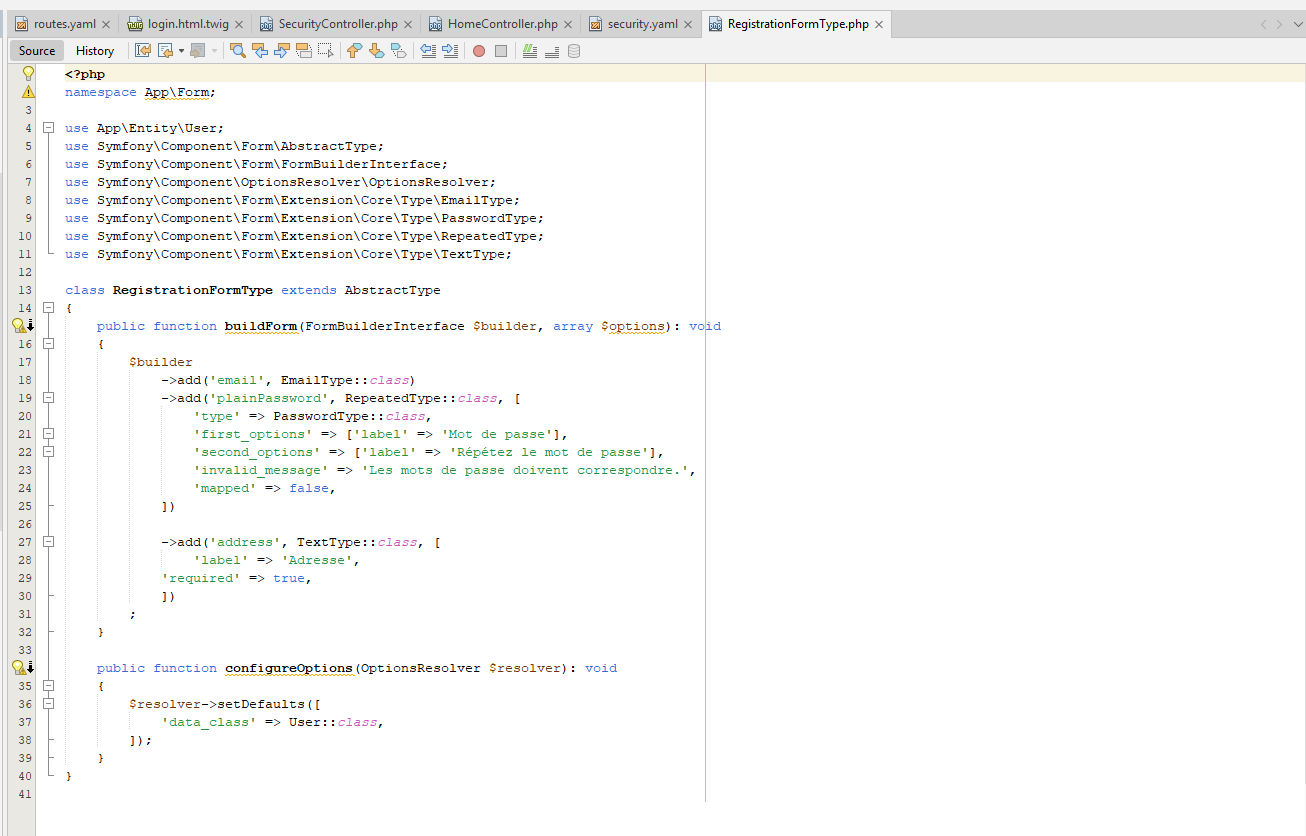This screenshot has width=1306, height=836.
Task: Switch to Source view
Action: (37, 51)
